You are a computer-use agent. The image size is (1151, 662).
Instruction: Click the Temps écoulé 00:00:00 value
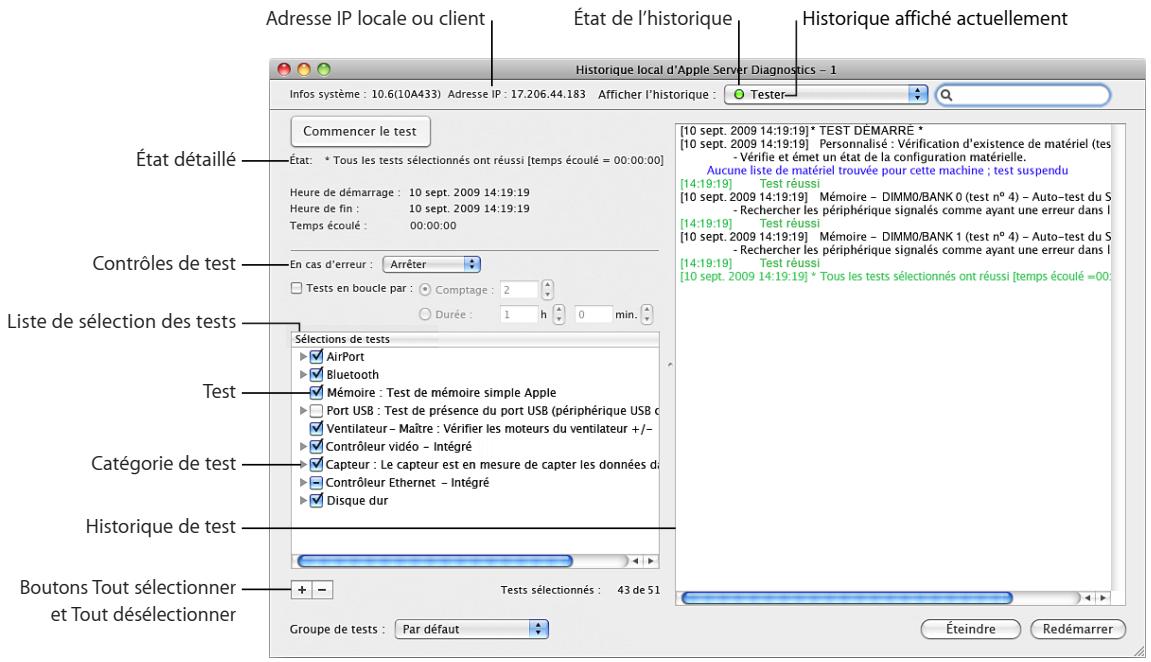tap(433, 225)
